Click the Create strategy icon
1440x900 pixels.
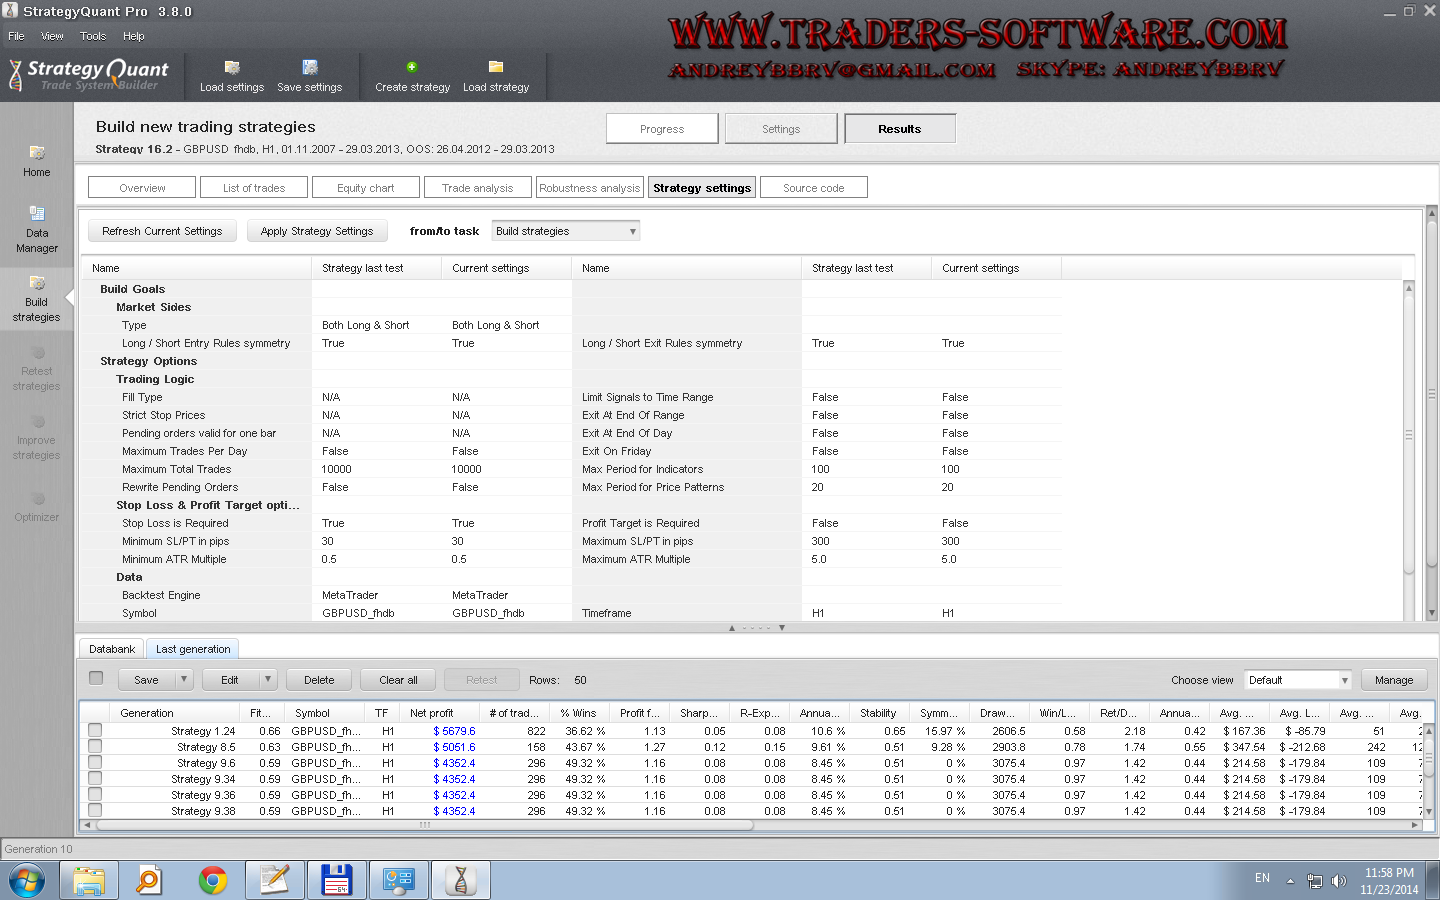point(412,67)
